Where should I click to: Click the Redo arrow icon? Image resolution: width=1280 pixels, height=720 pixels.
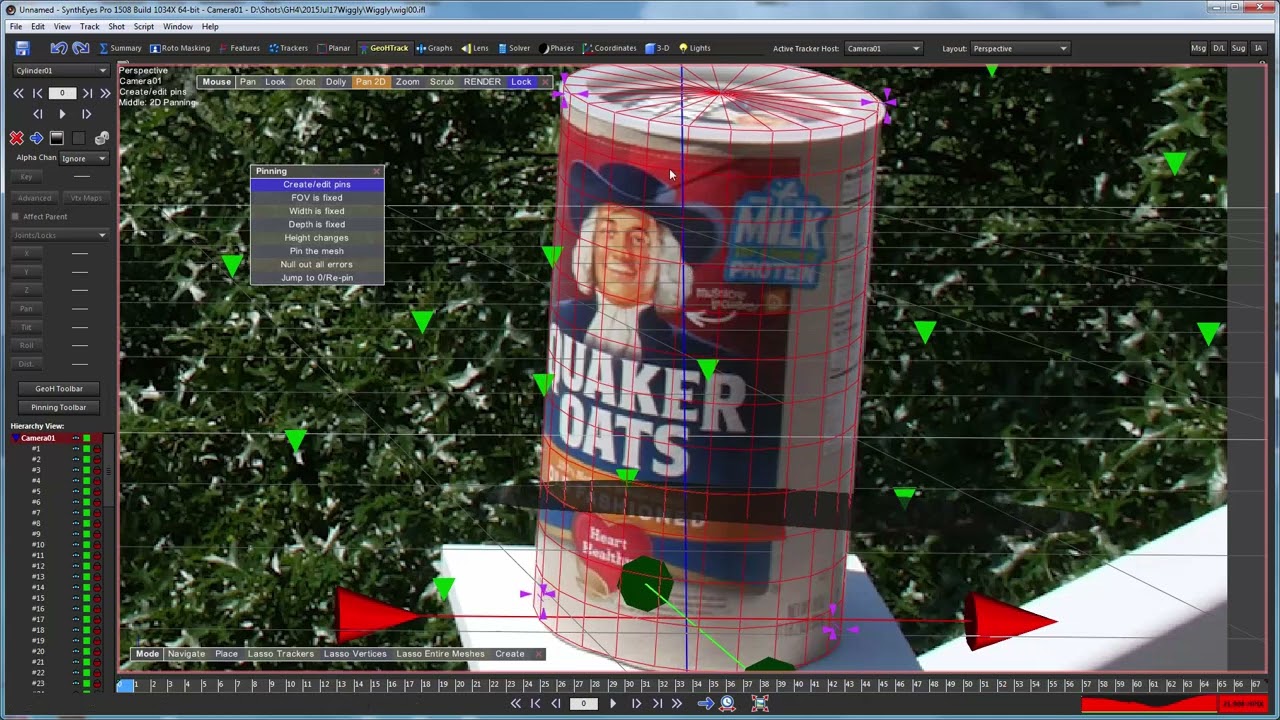(x=81, y=48)
